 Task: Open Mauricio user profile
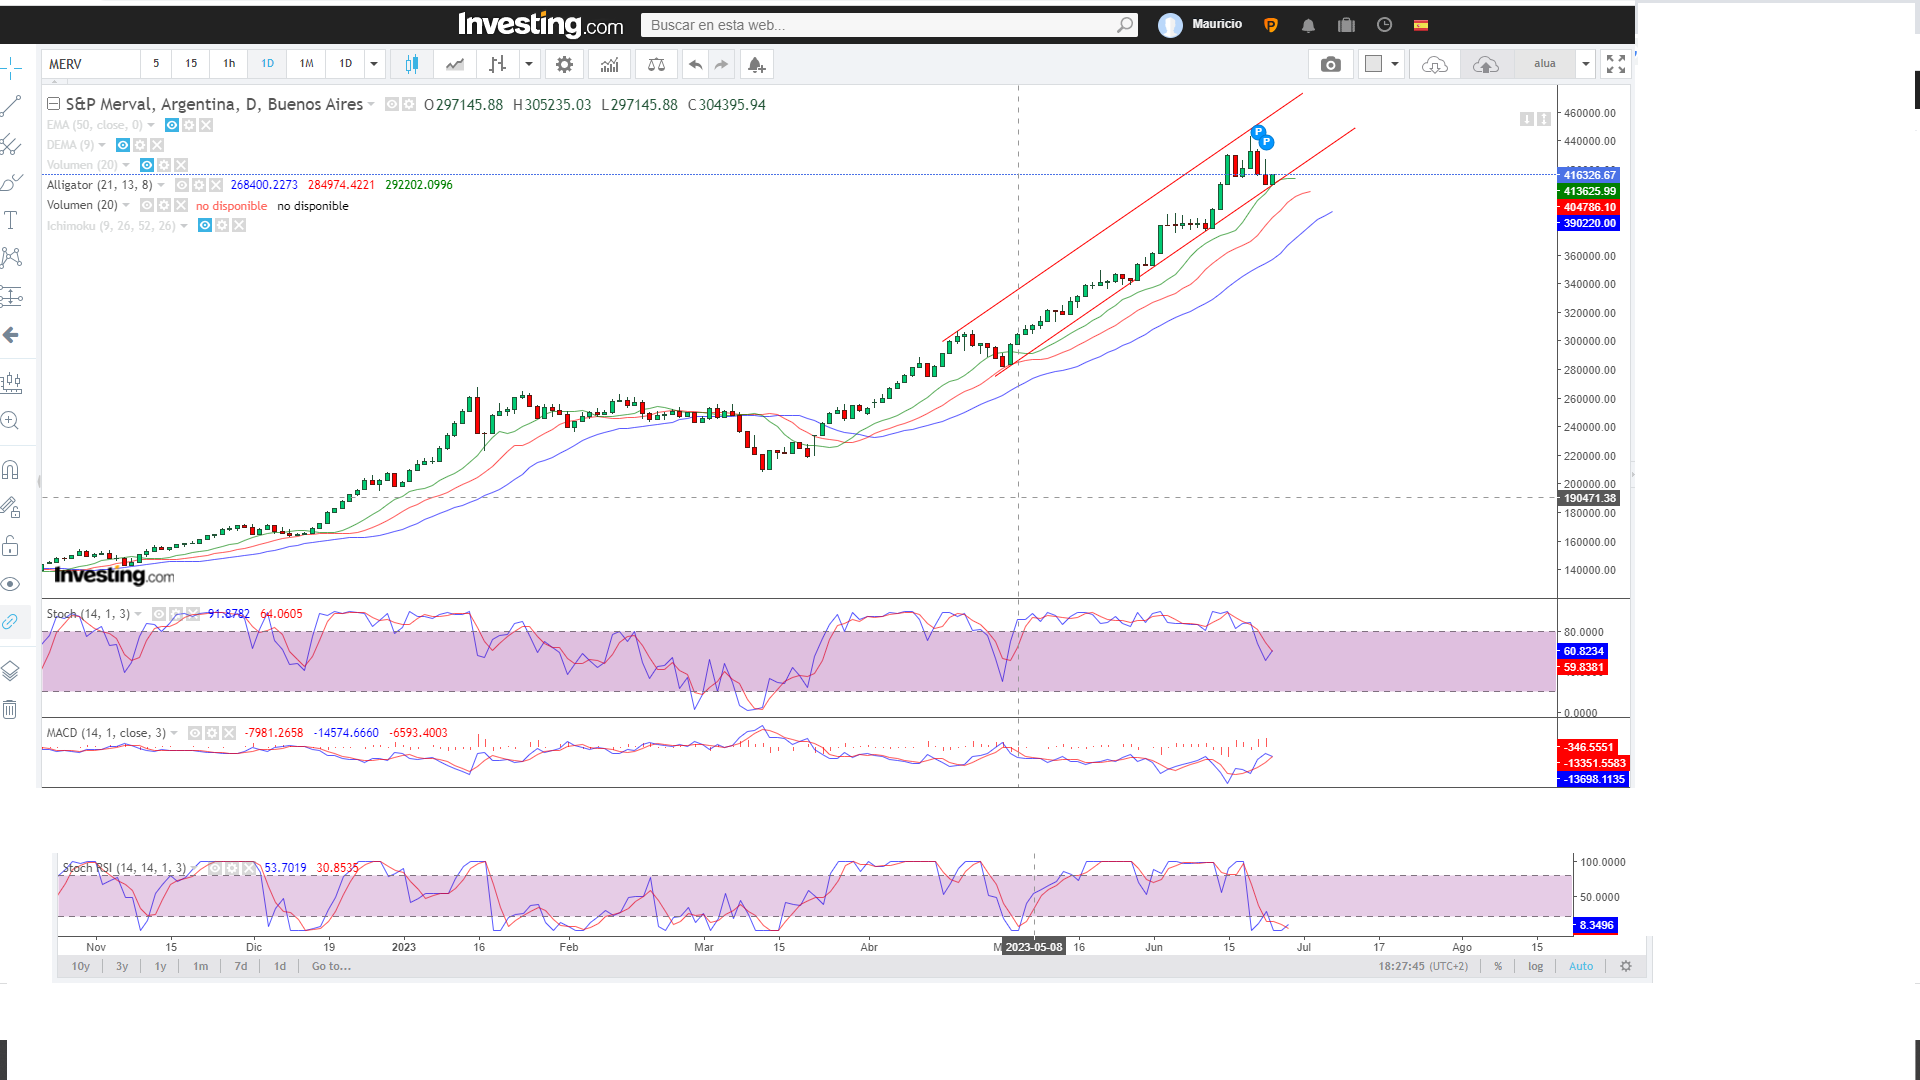tap(1200, 25)
